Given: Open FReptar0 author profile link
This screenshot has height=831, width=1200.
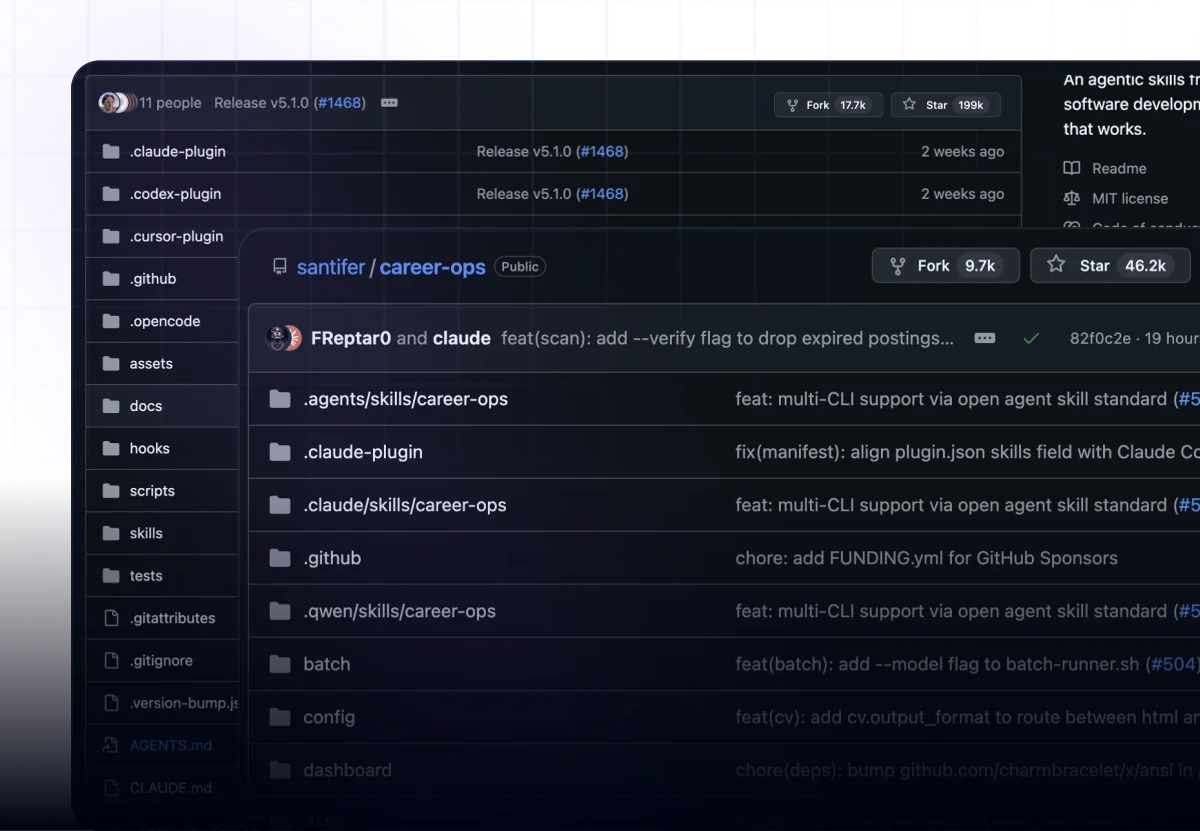Looking at the screenshot, I should point(351,338).
